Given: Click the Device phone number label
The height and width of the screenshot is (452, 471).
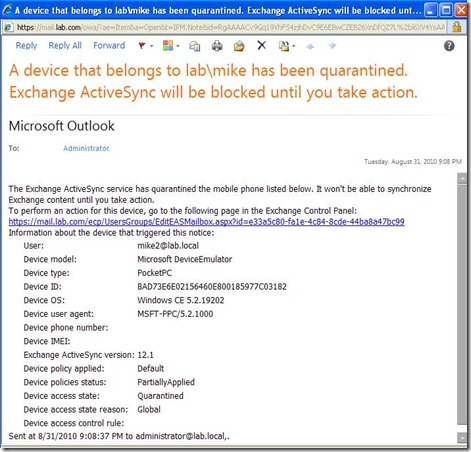Looking at the screenshot, I should click(x=66, y=328).
